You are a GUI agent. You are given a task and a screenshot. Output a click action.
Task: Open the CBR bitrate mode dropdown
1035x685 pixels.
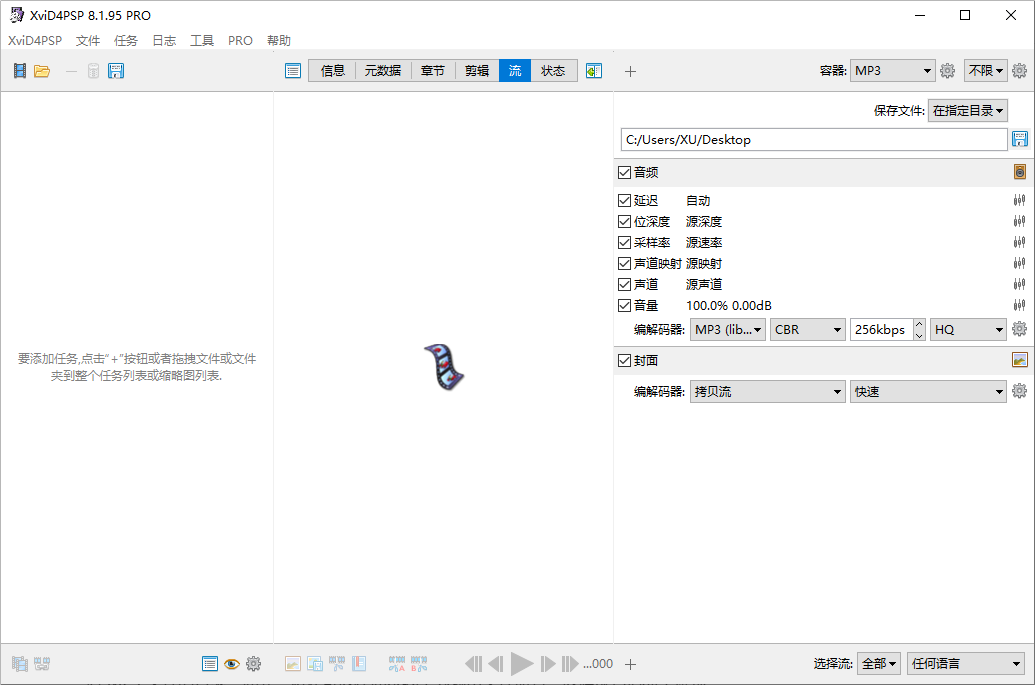808,329
